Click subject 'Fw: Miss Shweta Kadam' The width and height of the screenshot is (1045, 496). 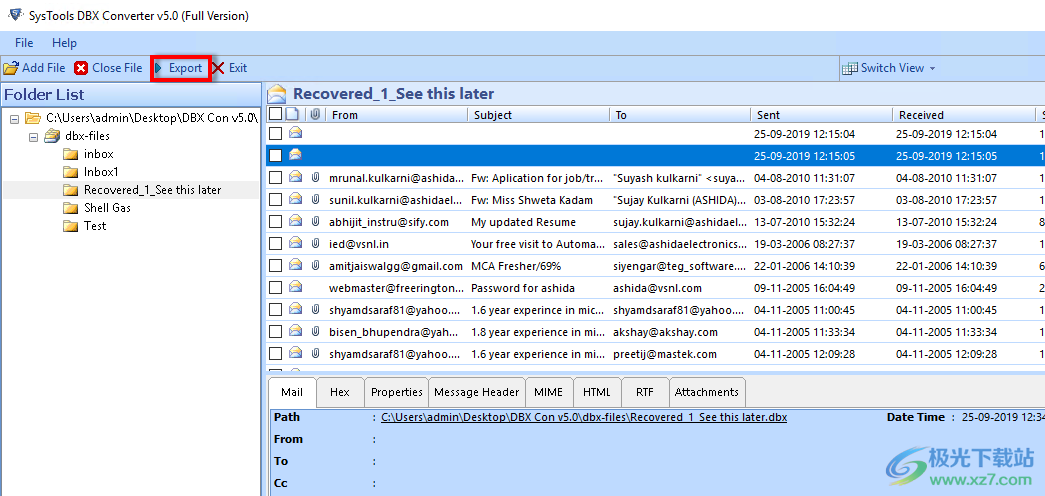533,200
